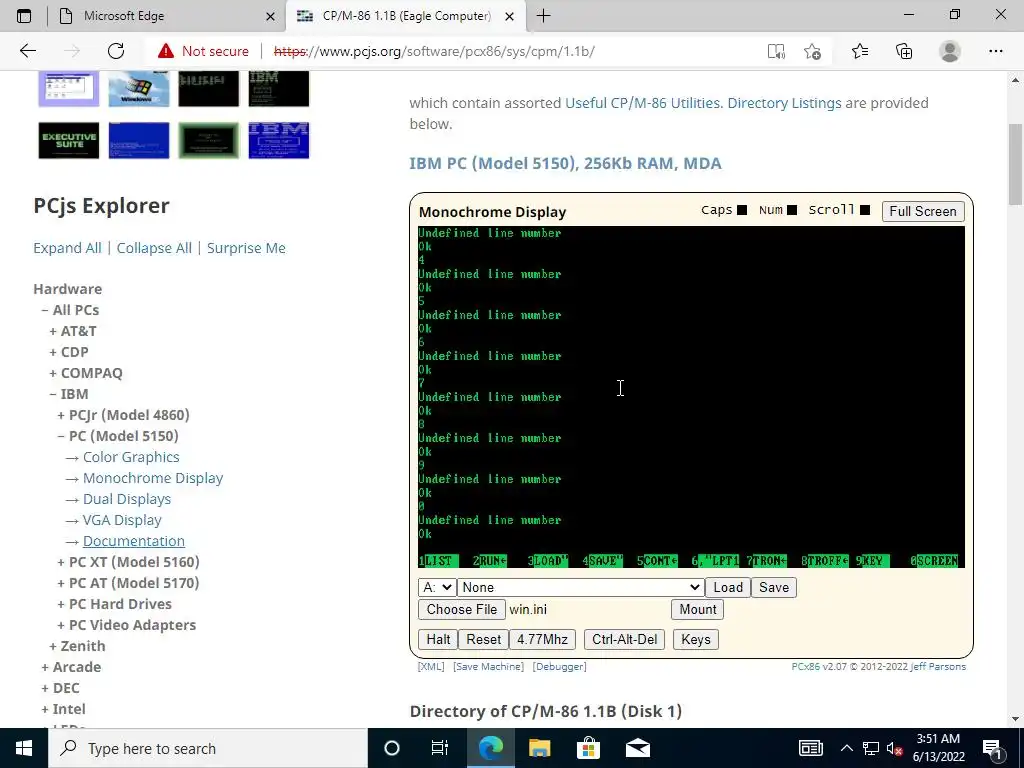This screenshot has height=768, width=1024.
Task: Expand the COMPAQ tree node
Action: pos(53,373)
